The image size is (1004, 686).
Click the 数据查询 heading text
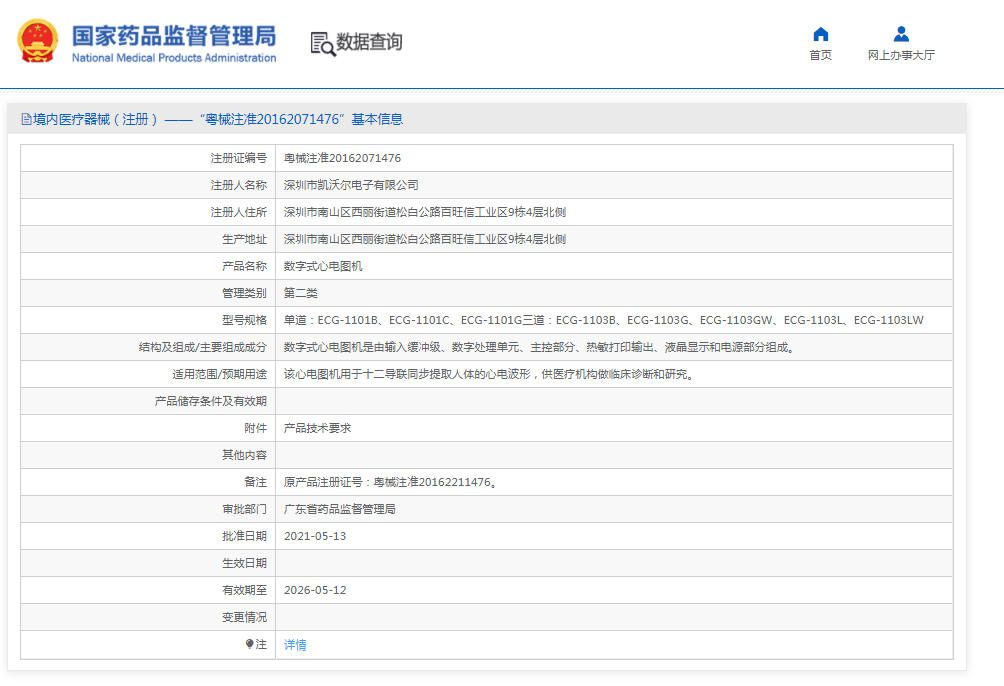369,42
